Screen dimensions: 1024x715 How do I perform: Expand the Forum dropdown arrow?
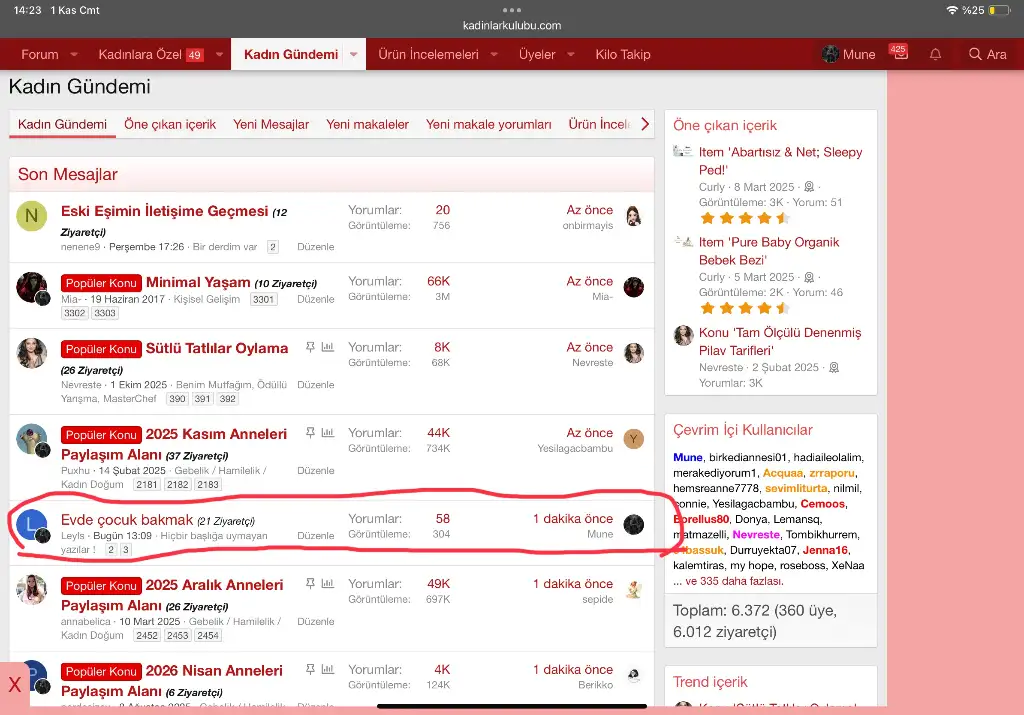[72, 54]
